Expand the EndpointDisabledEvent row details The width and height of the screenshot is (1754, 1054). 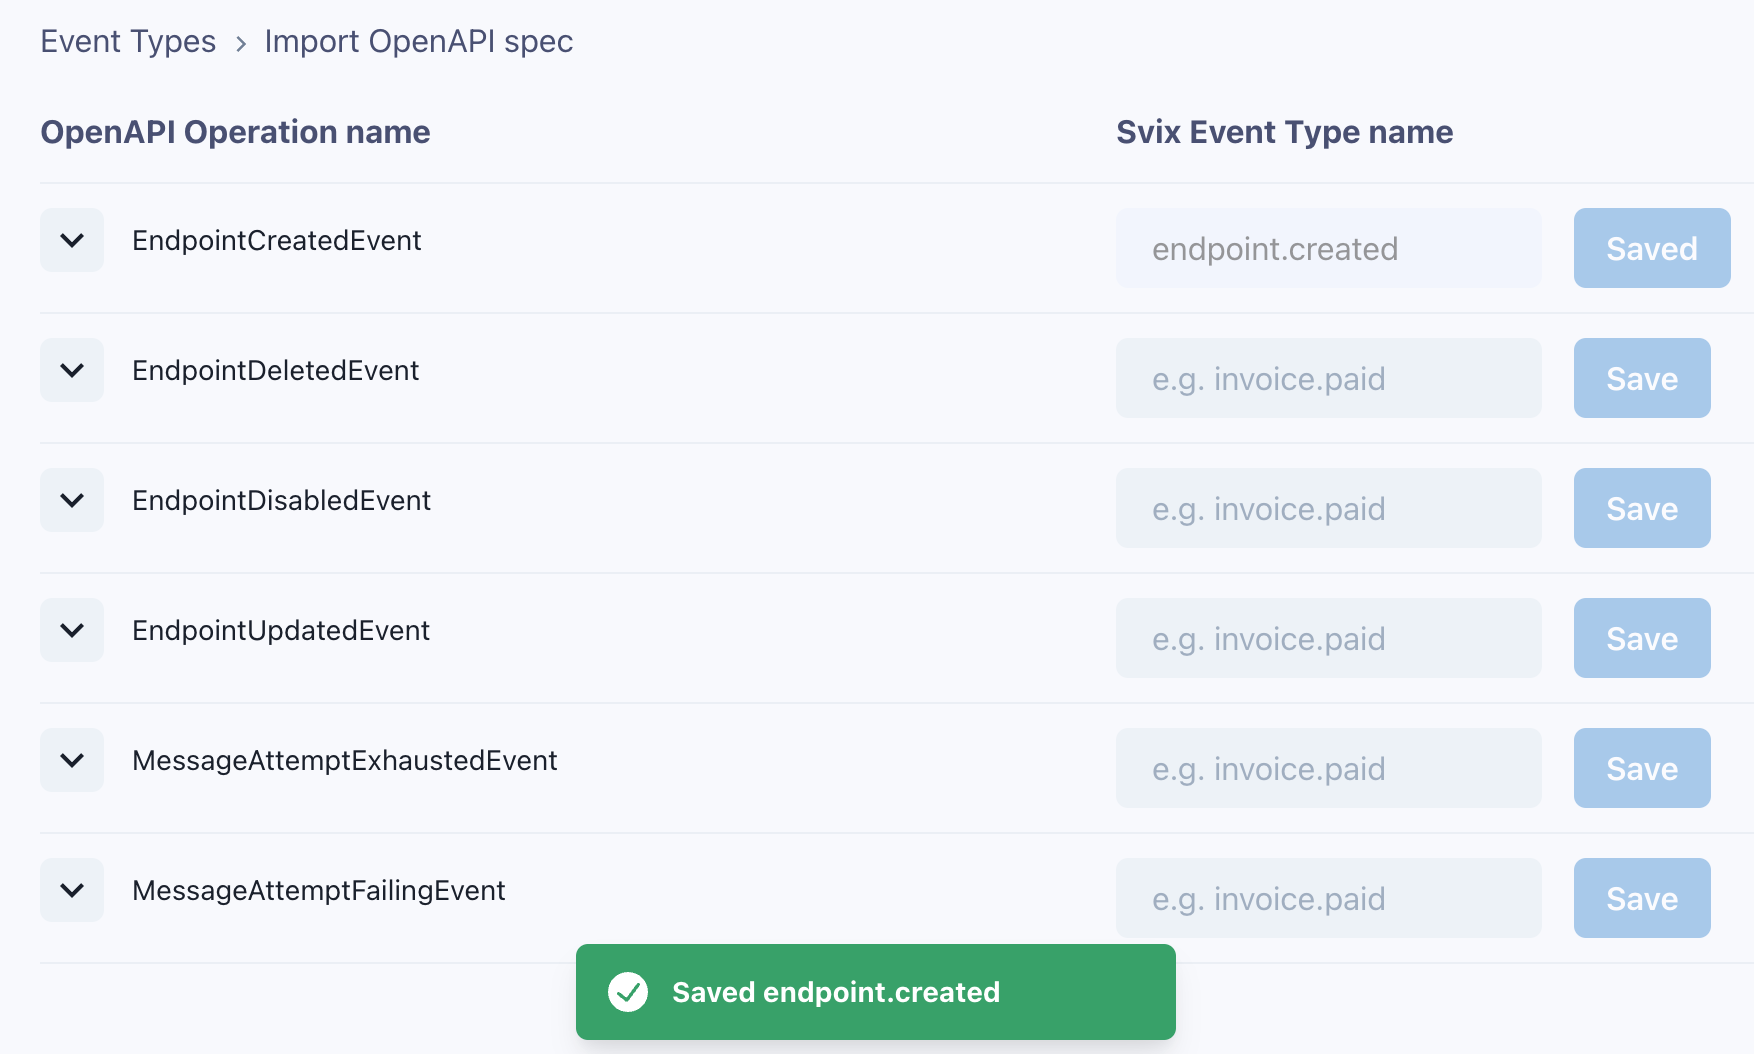(71, 500)
